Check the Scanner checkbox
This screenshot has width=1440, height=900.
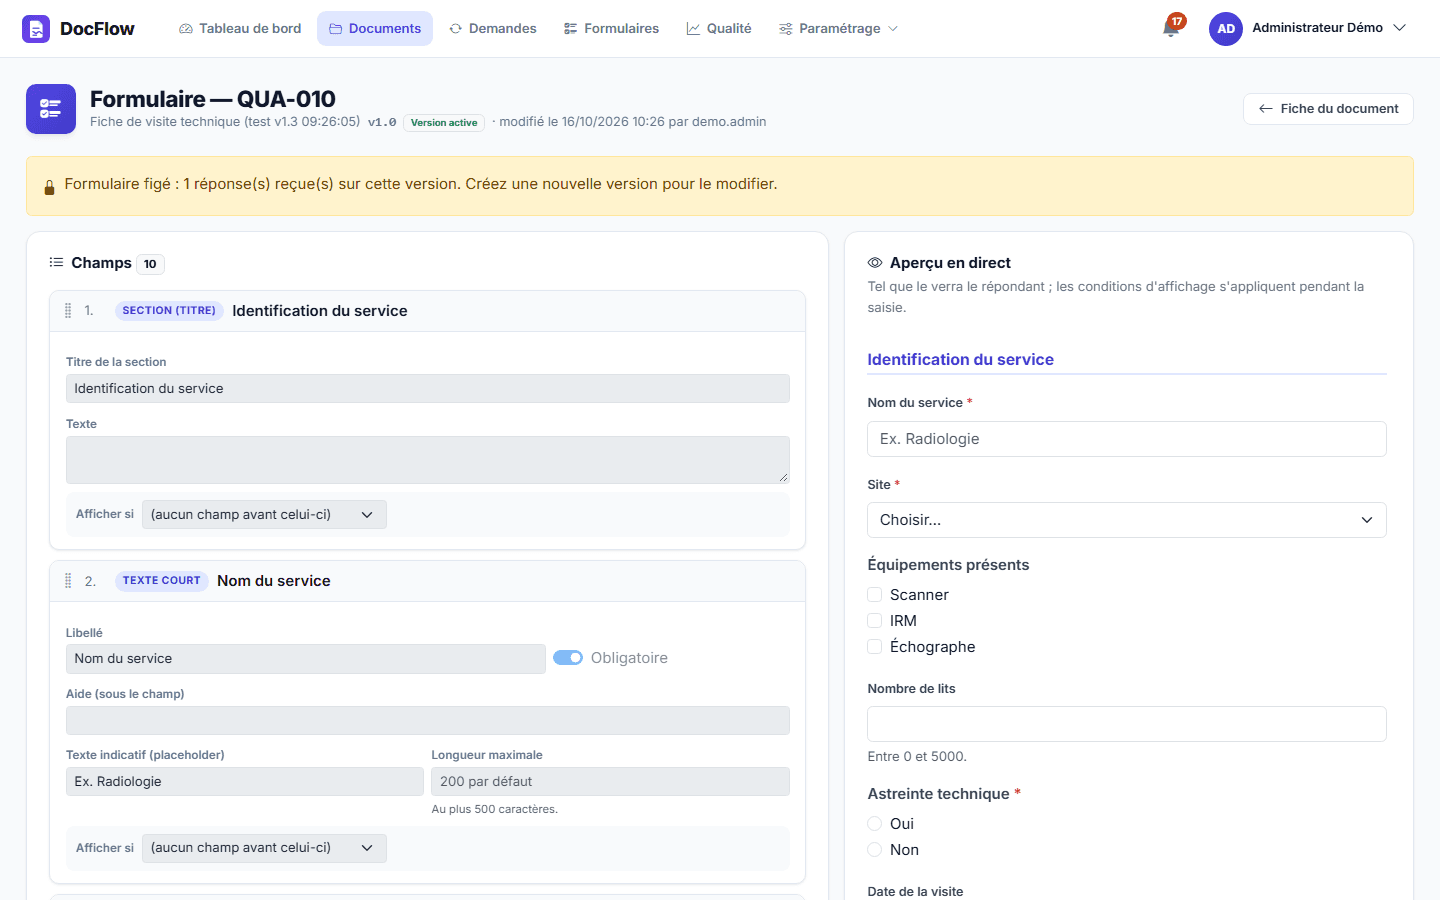[x=875, y=595]
